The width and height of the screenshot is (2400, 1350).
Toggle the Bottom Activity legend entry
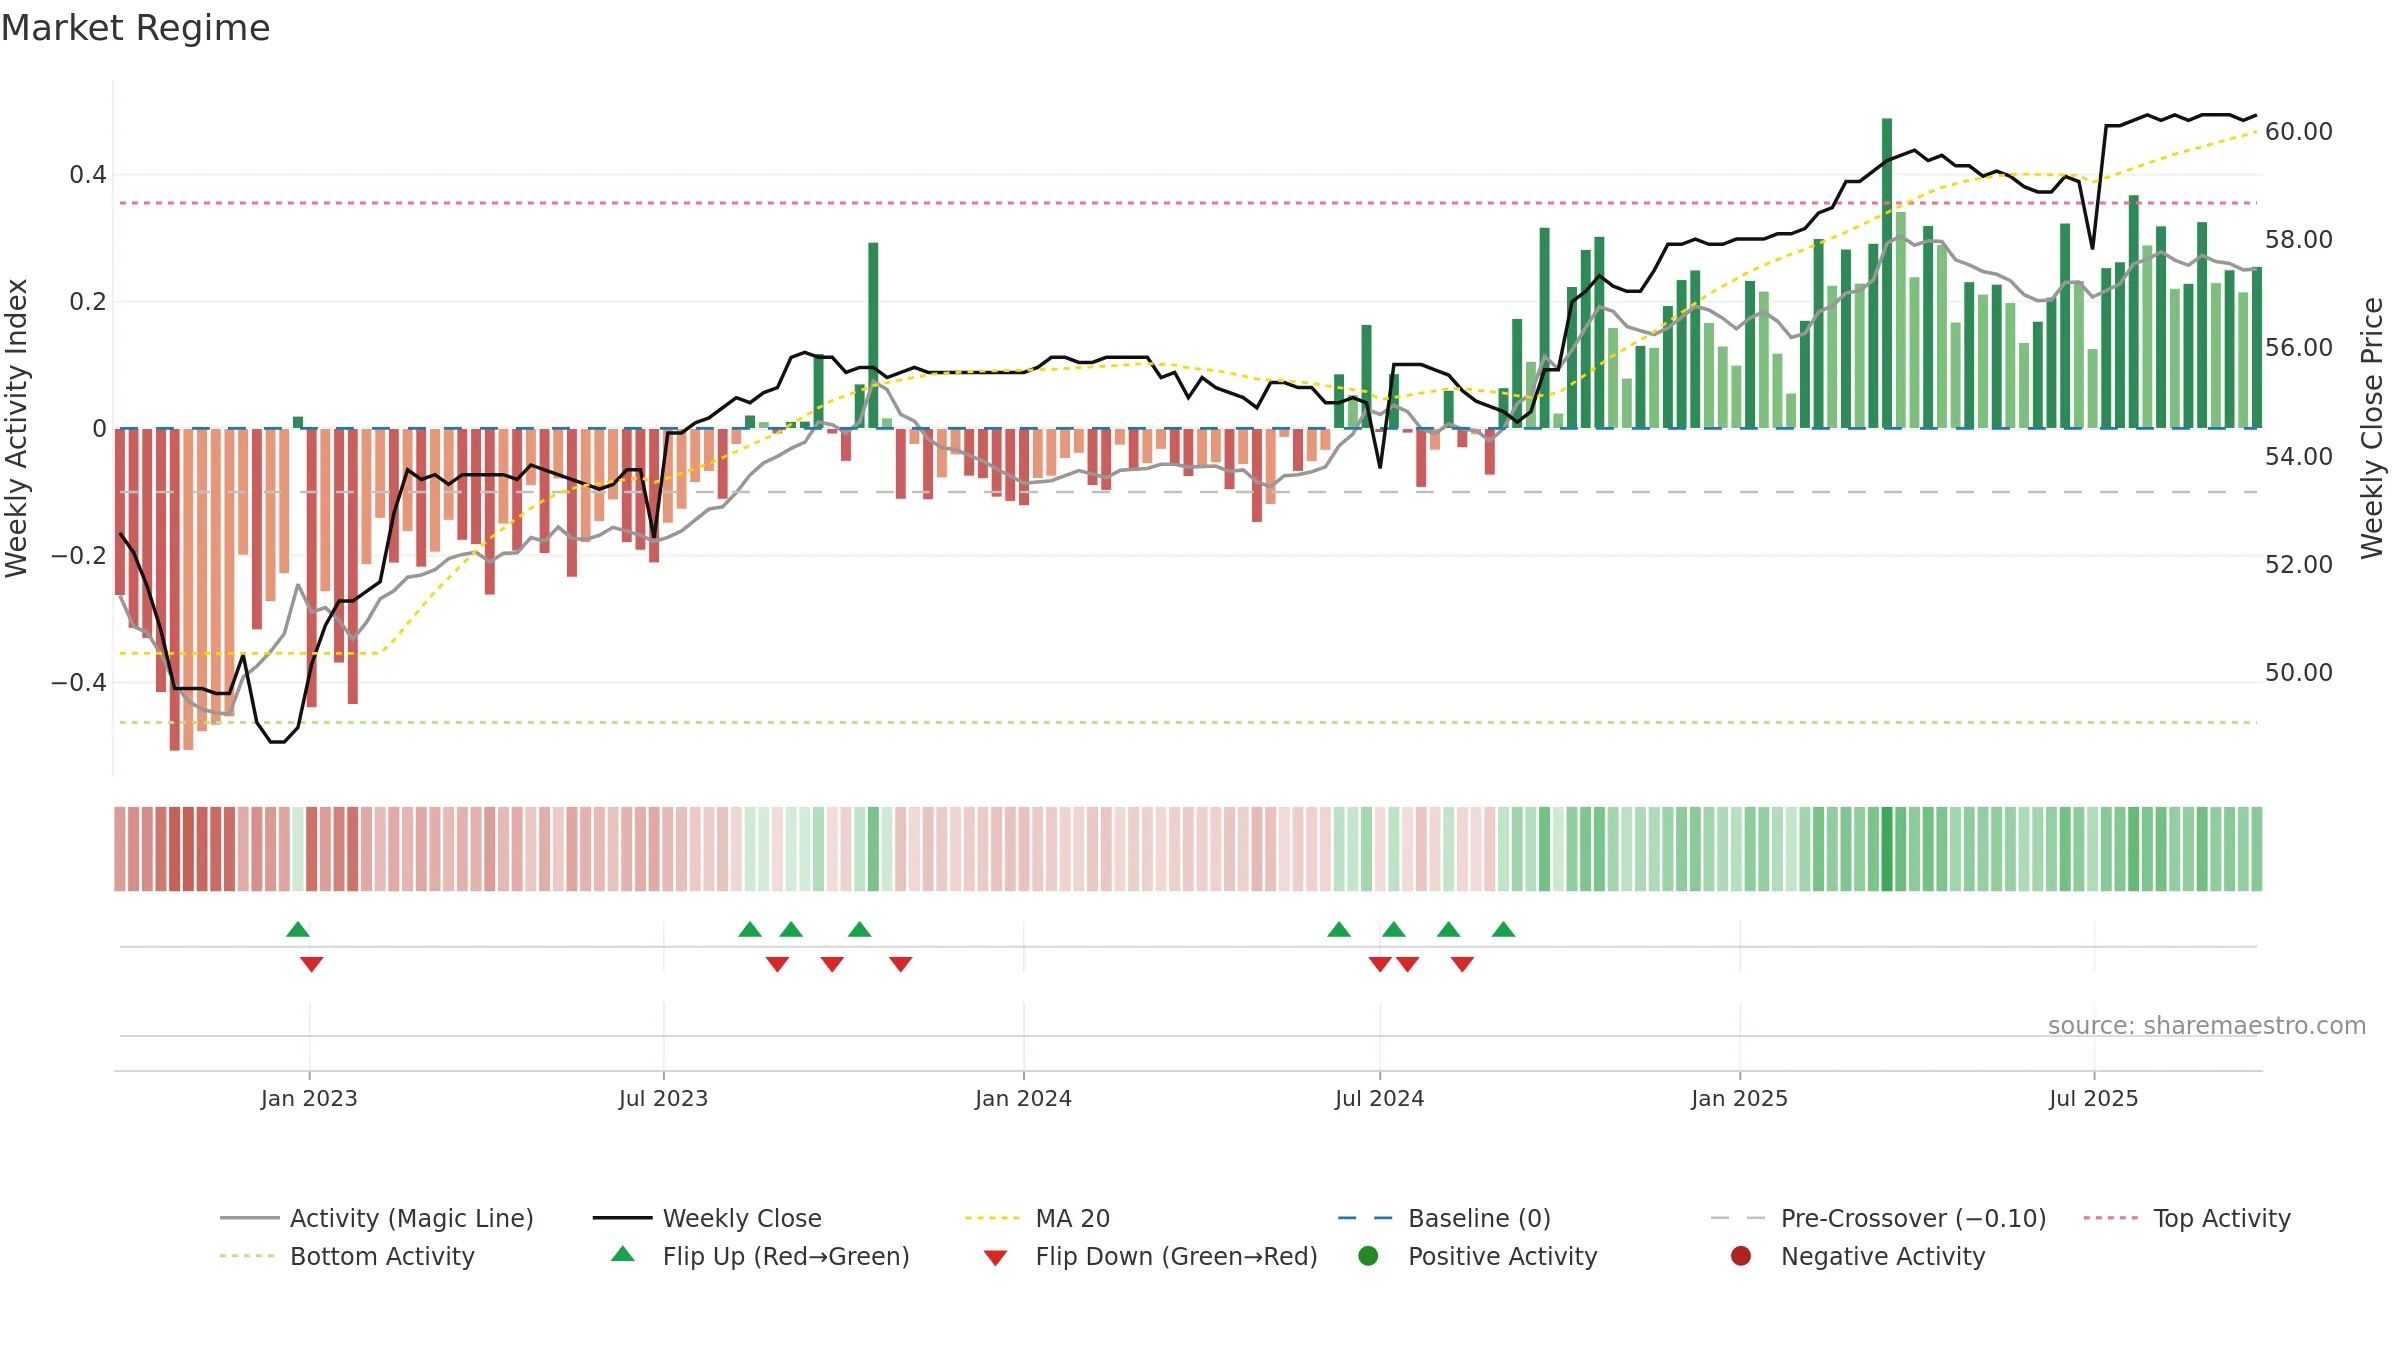click(x=347, y=1256)
